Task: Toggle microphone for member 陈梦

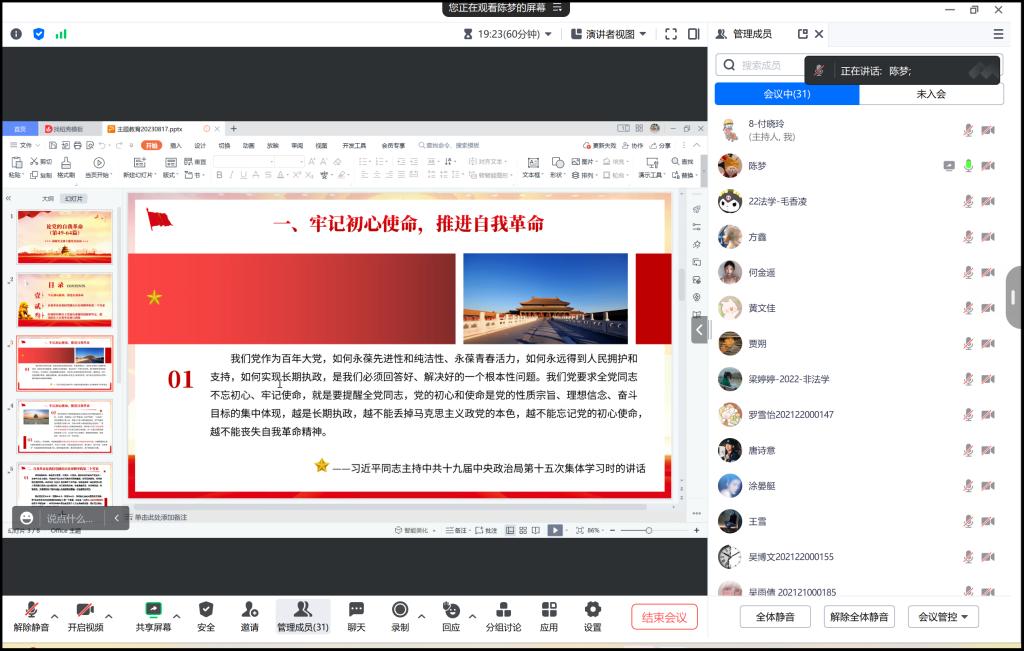Action: [968, 166]
